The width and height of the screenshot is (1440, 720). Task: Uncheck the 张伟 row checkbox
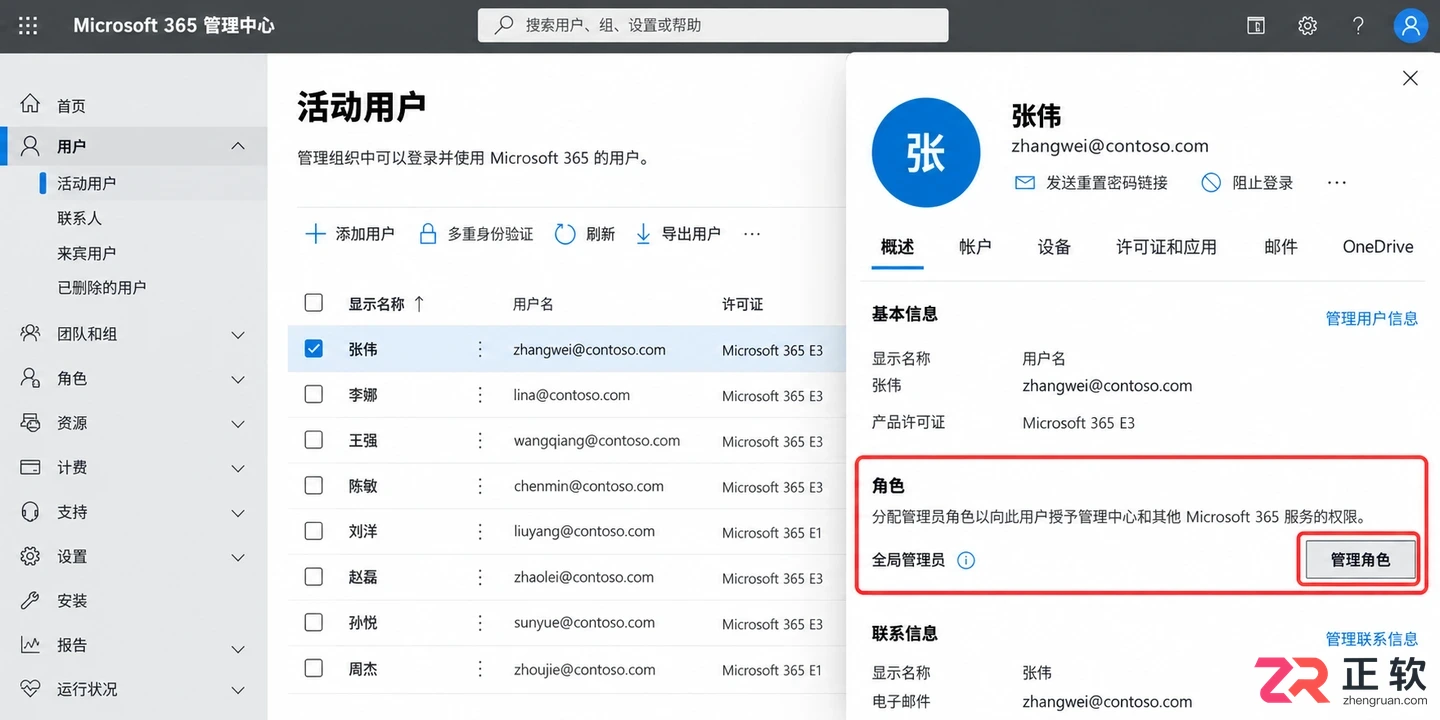tap(314, 349)
